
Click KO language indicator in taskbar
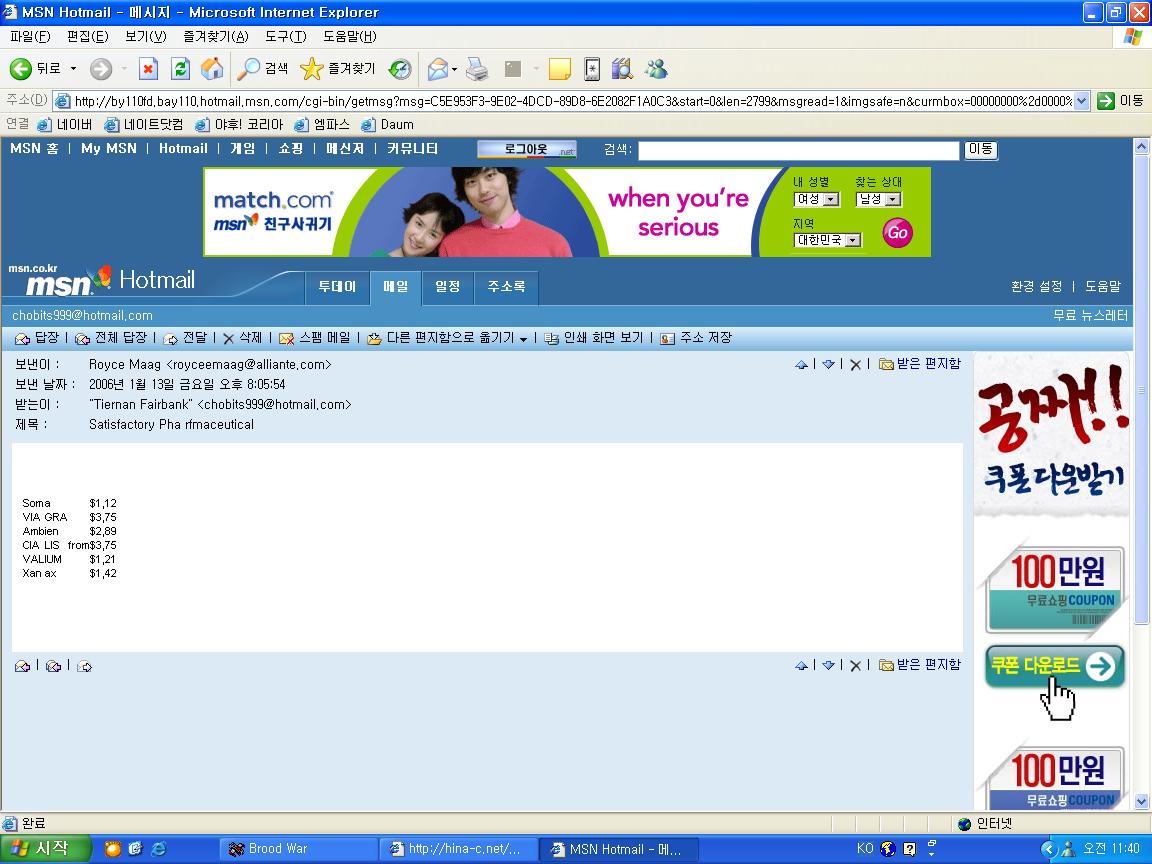(x=865, y=849)
